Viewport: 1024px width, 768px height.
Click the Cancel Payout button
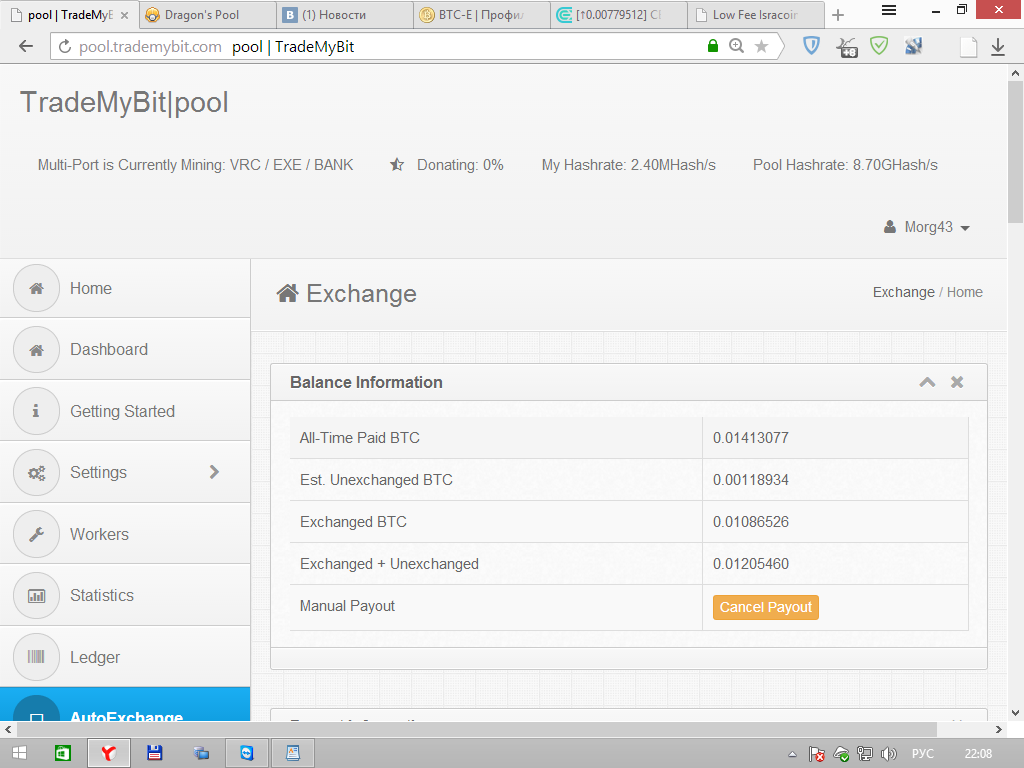coord(765,607)
